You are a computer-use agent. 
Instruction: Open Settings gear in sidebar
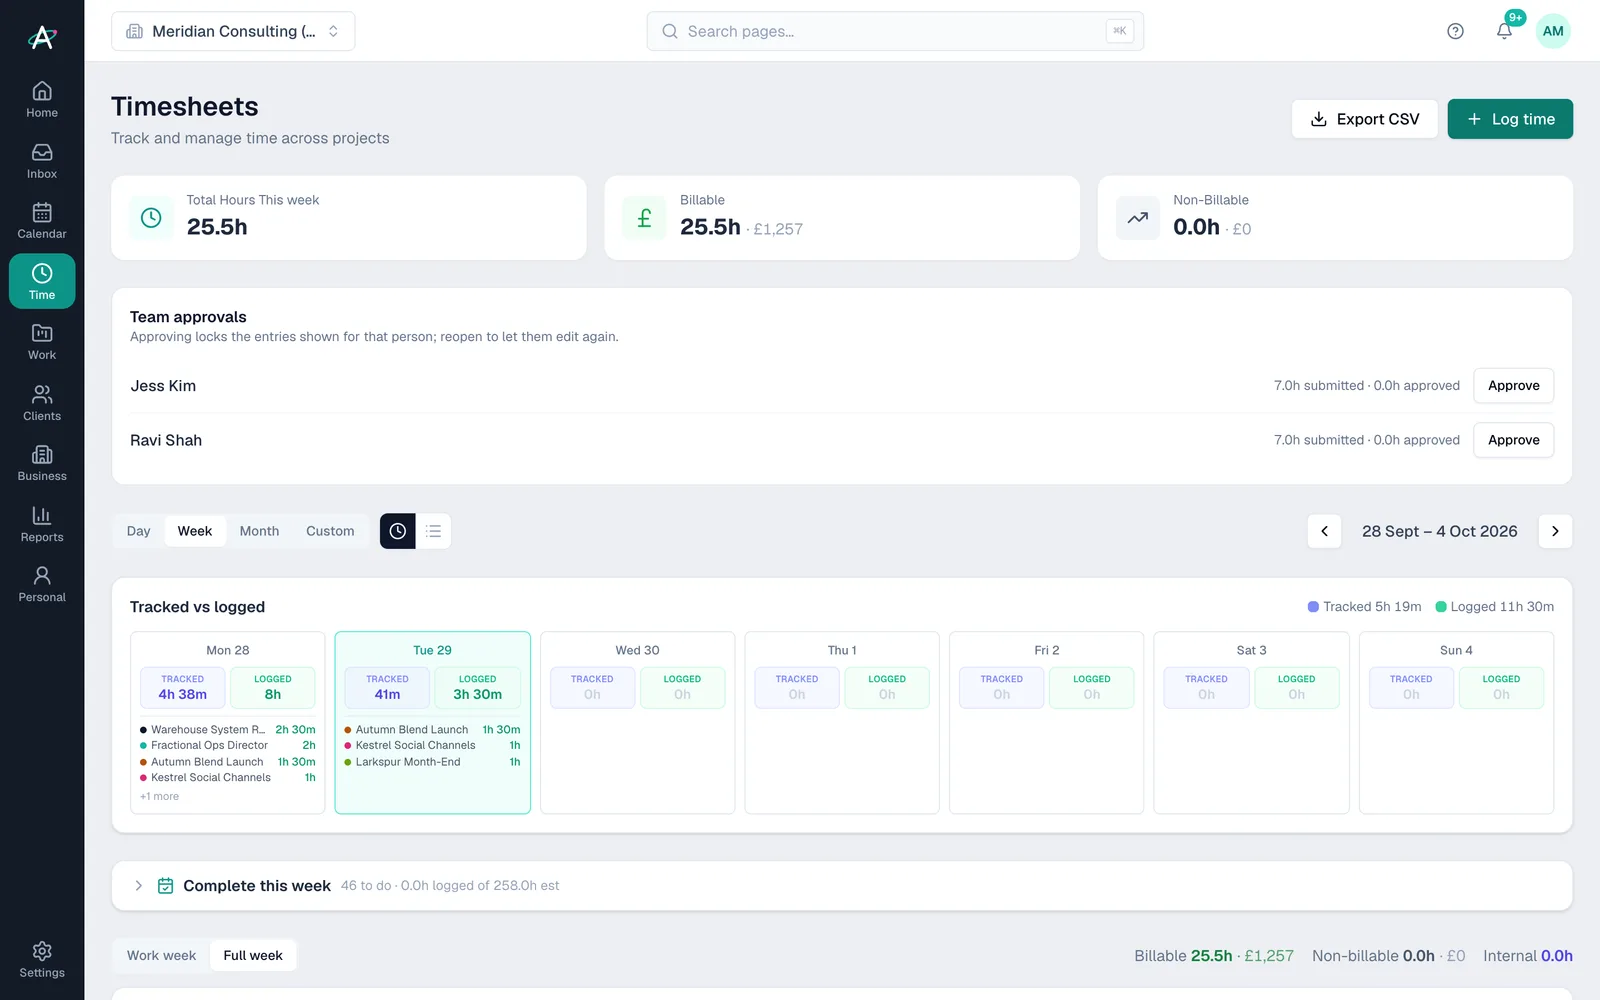42,960
